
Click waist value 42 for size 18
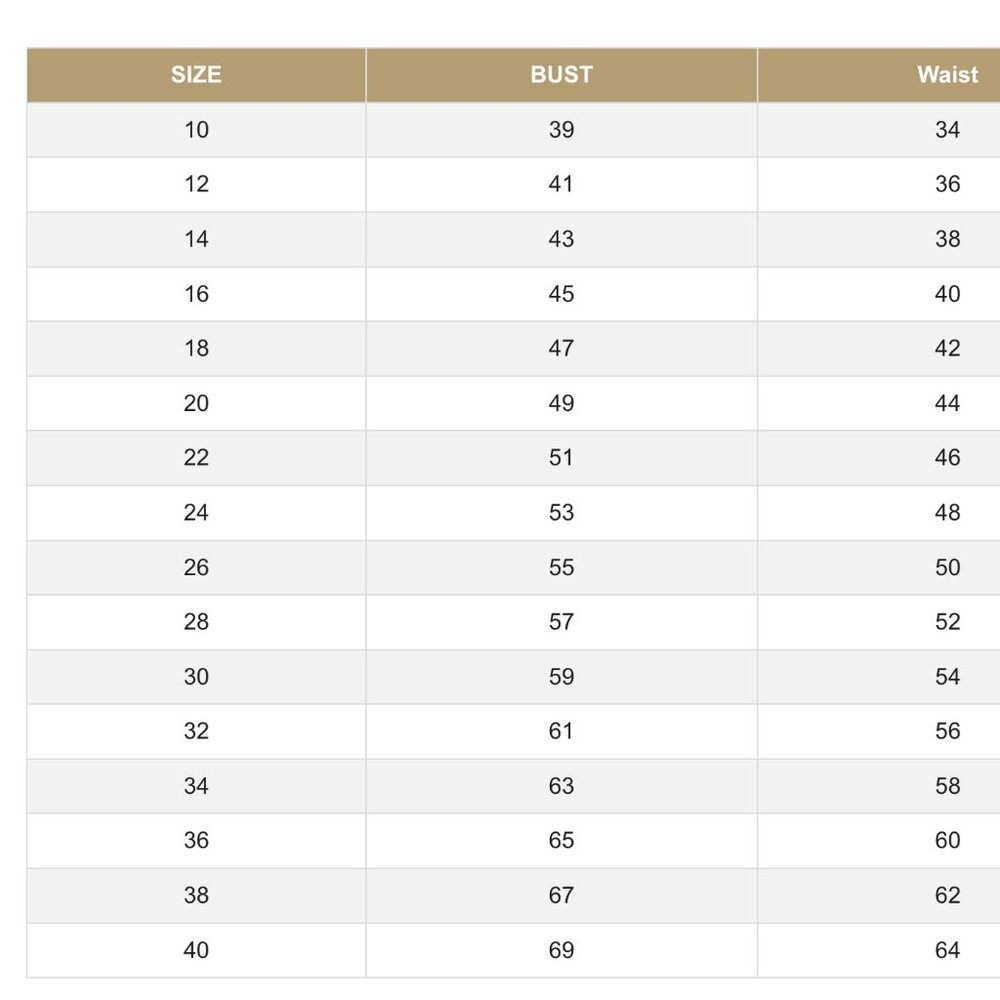pyautogui.click(x=947, y=348)
